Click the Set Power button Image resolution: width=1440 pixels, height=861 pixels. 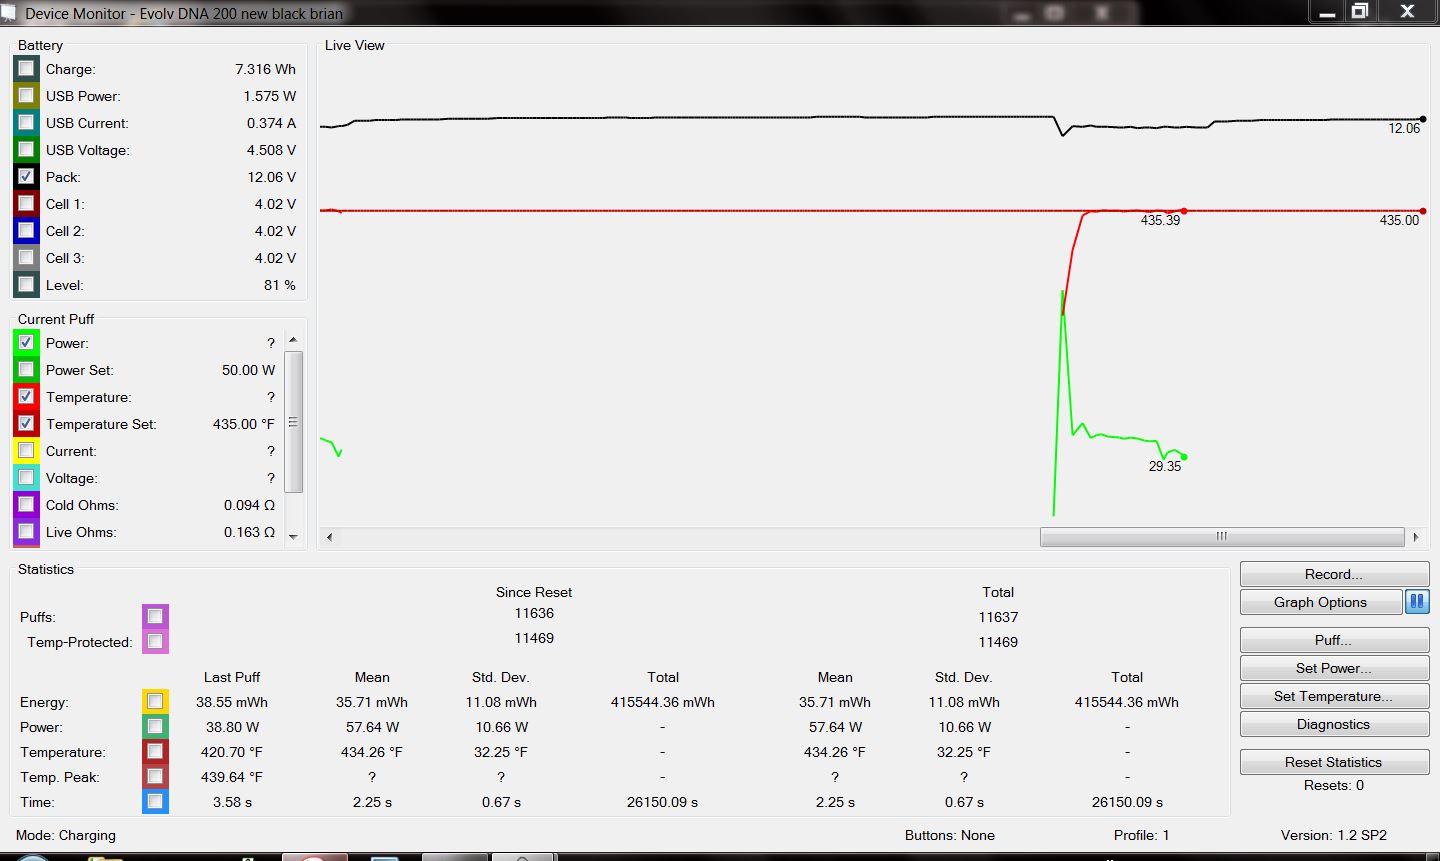click(x=1333, y=668)
